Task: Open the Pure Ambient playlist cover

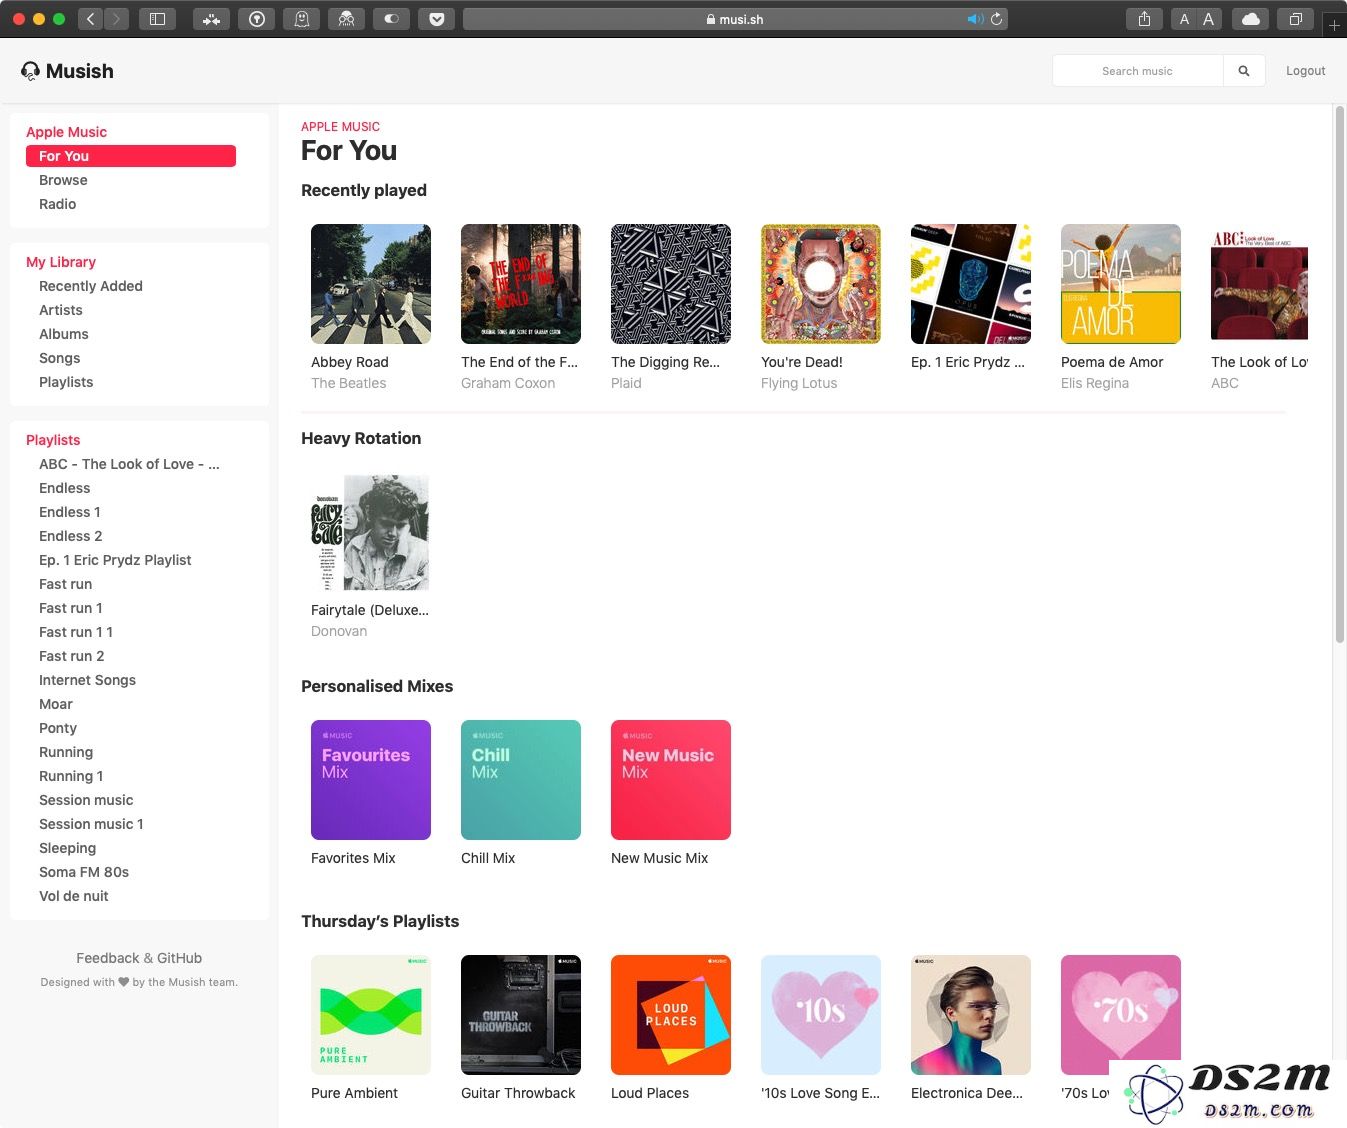Action: pyautogui.click(x=371, y=1015)
